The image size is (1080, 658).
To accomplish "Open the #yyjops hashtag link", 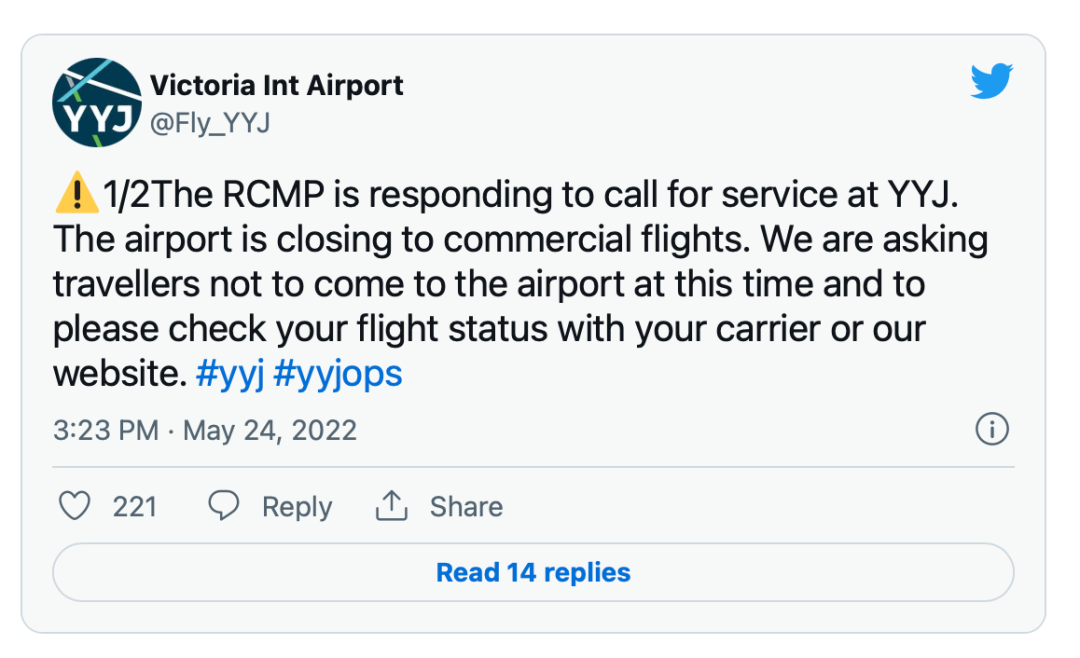I will pos(337,374).
